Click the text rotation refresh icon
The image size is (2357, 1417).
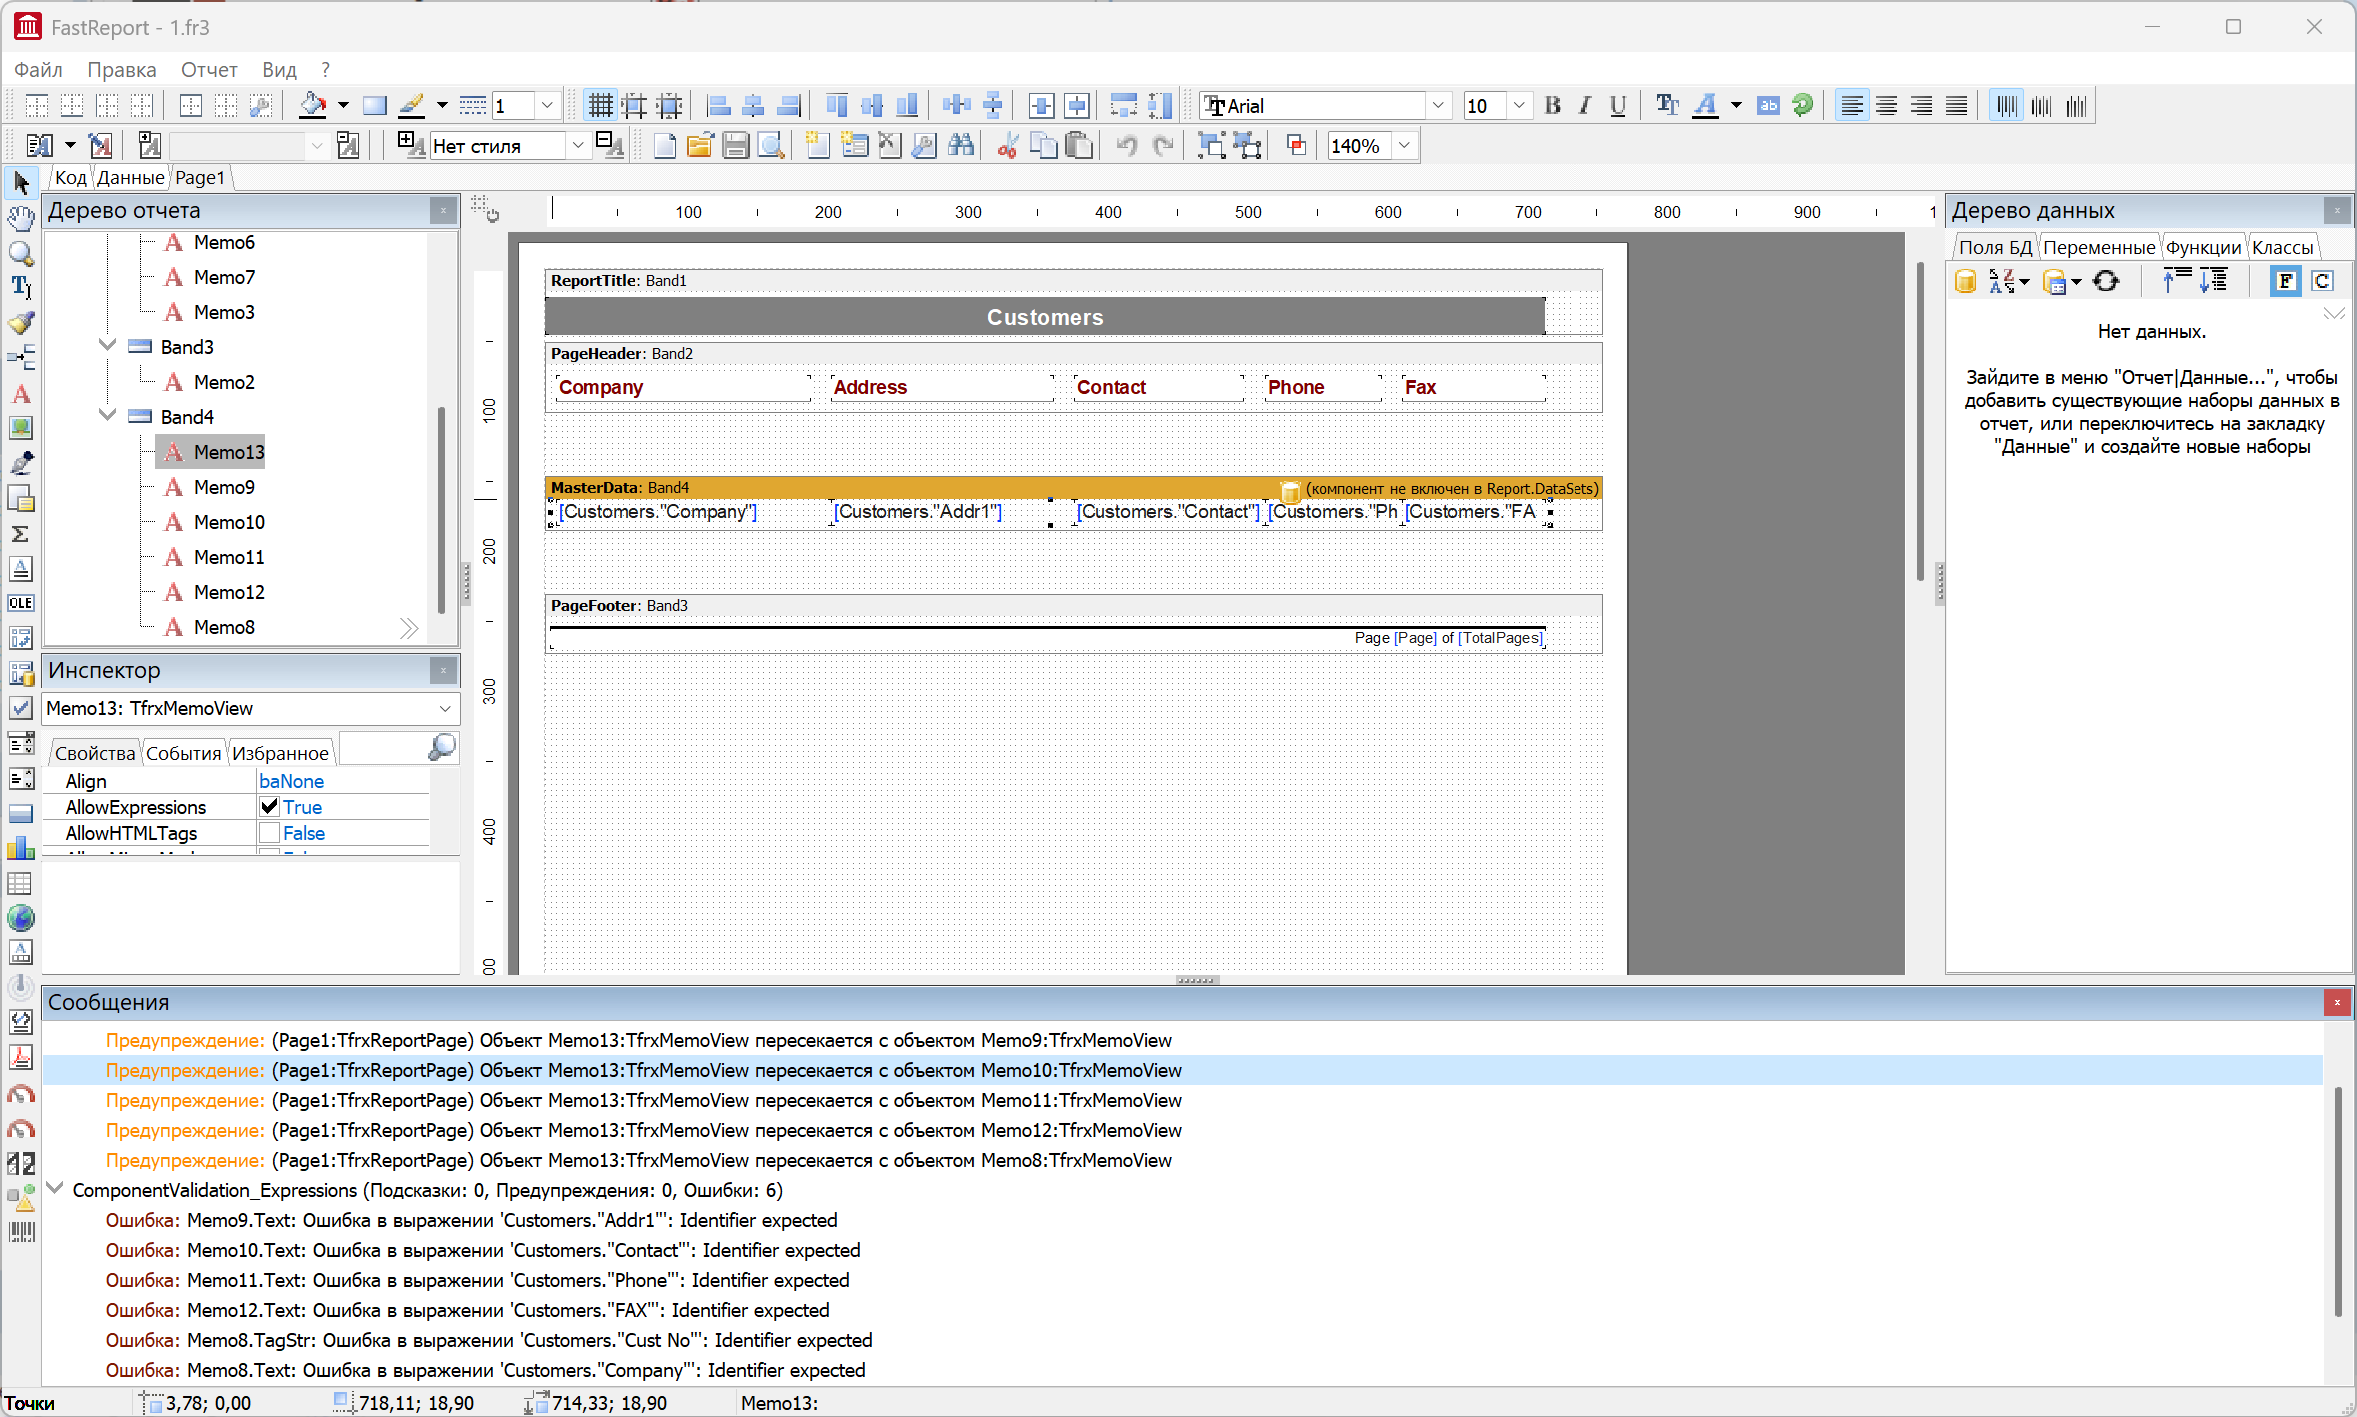point(1802,106)
